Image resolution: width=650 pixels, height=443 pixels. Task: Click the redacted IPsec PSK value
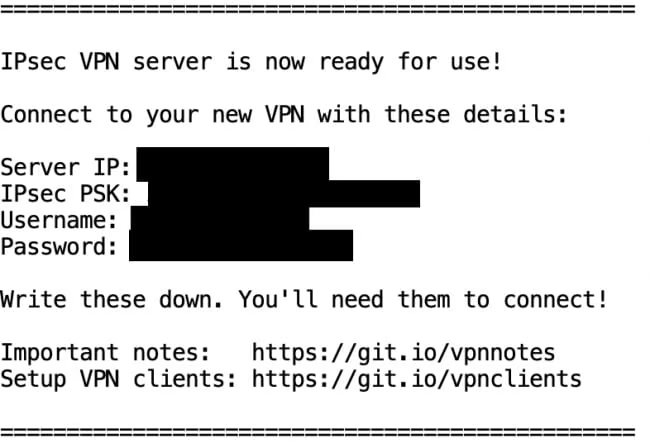pos(284,194)
